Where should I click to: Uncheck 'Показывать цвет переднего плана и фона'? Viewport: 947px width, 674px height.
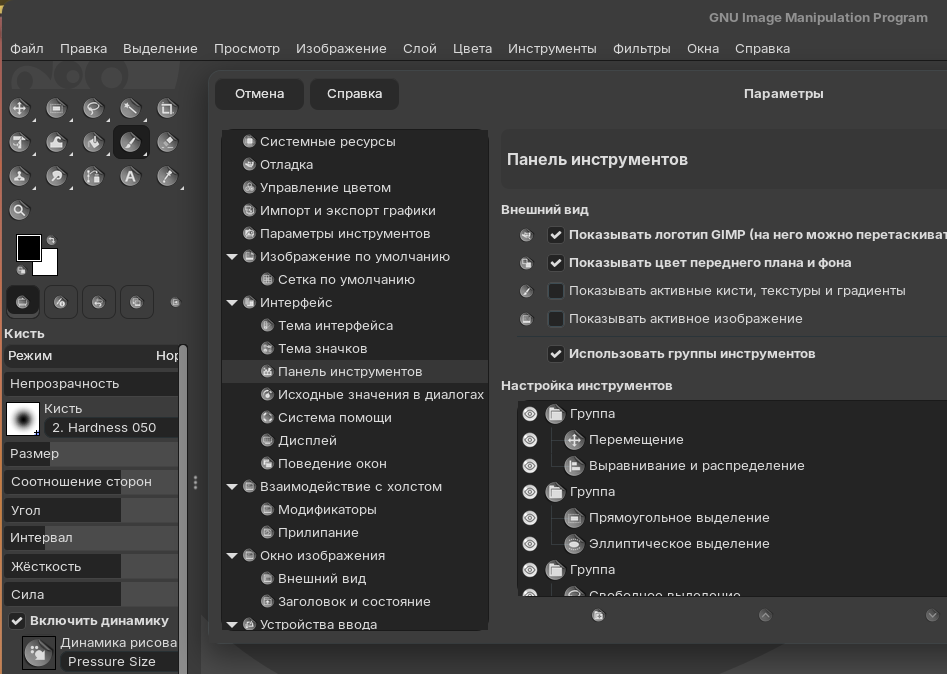click(556, 263)
